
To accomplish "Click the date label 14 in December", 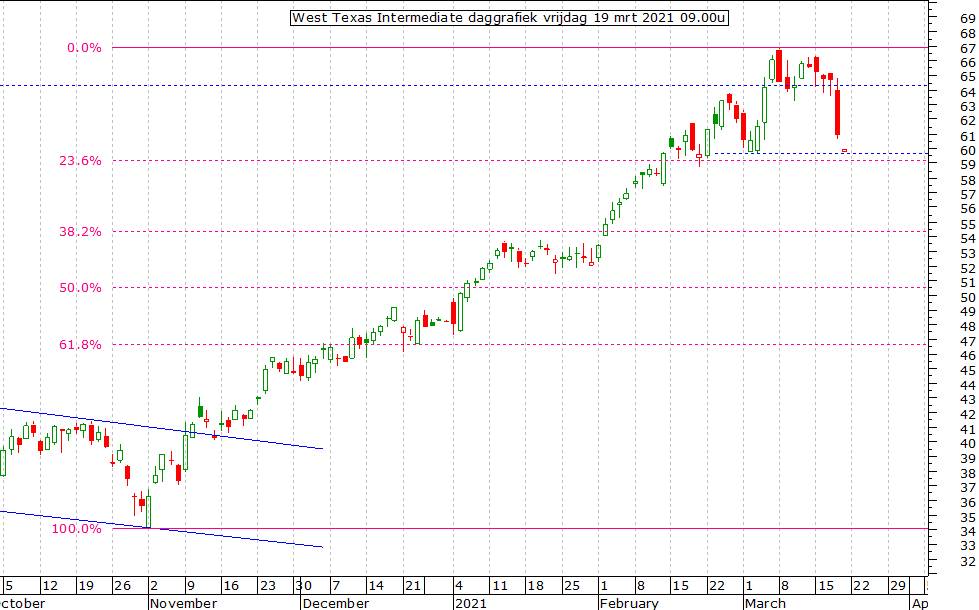I will click(x=376, y=586).
